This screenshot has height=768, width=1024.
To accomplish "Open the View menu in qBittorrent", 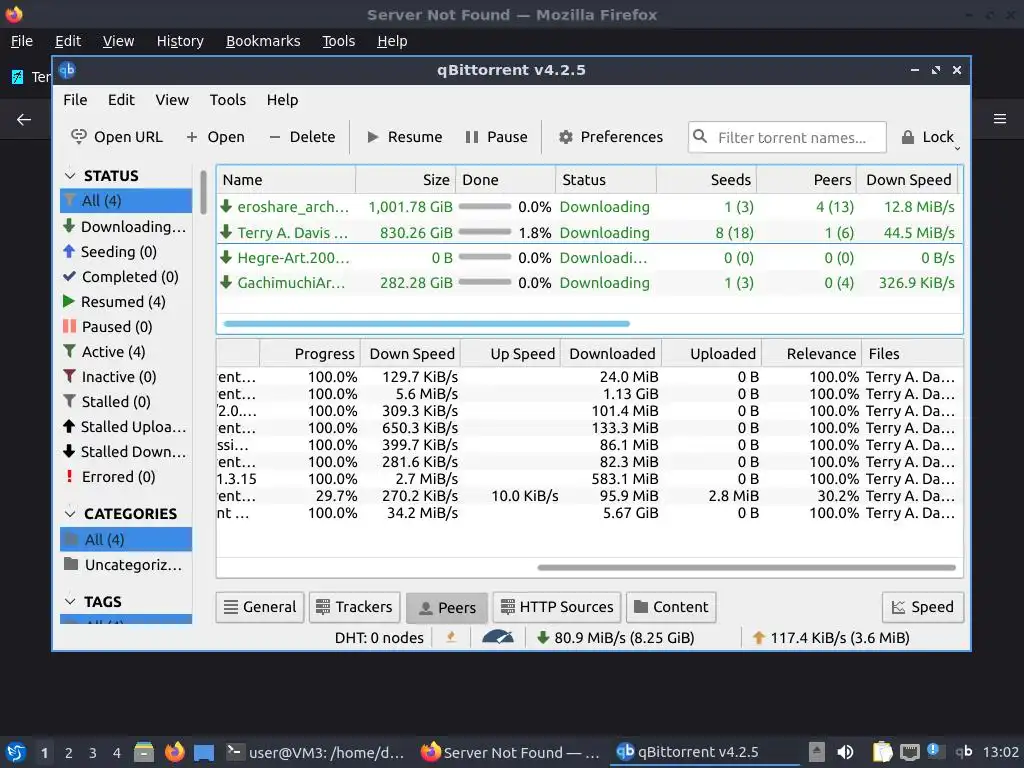I will tap(172, 100).
